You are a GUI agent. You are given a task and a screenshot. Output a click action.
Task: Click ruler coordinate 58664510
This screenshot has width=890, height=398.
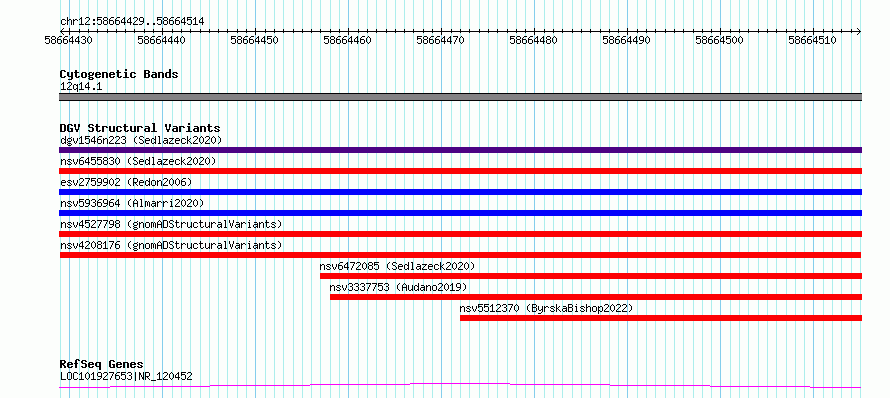pos(813,40)
